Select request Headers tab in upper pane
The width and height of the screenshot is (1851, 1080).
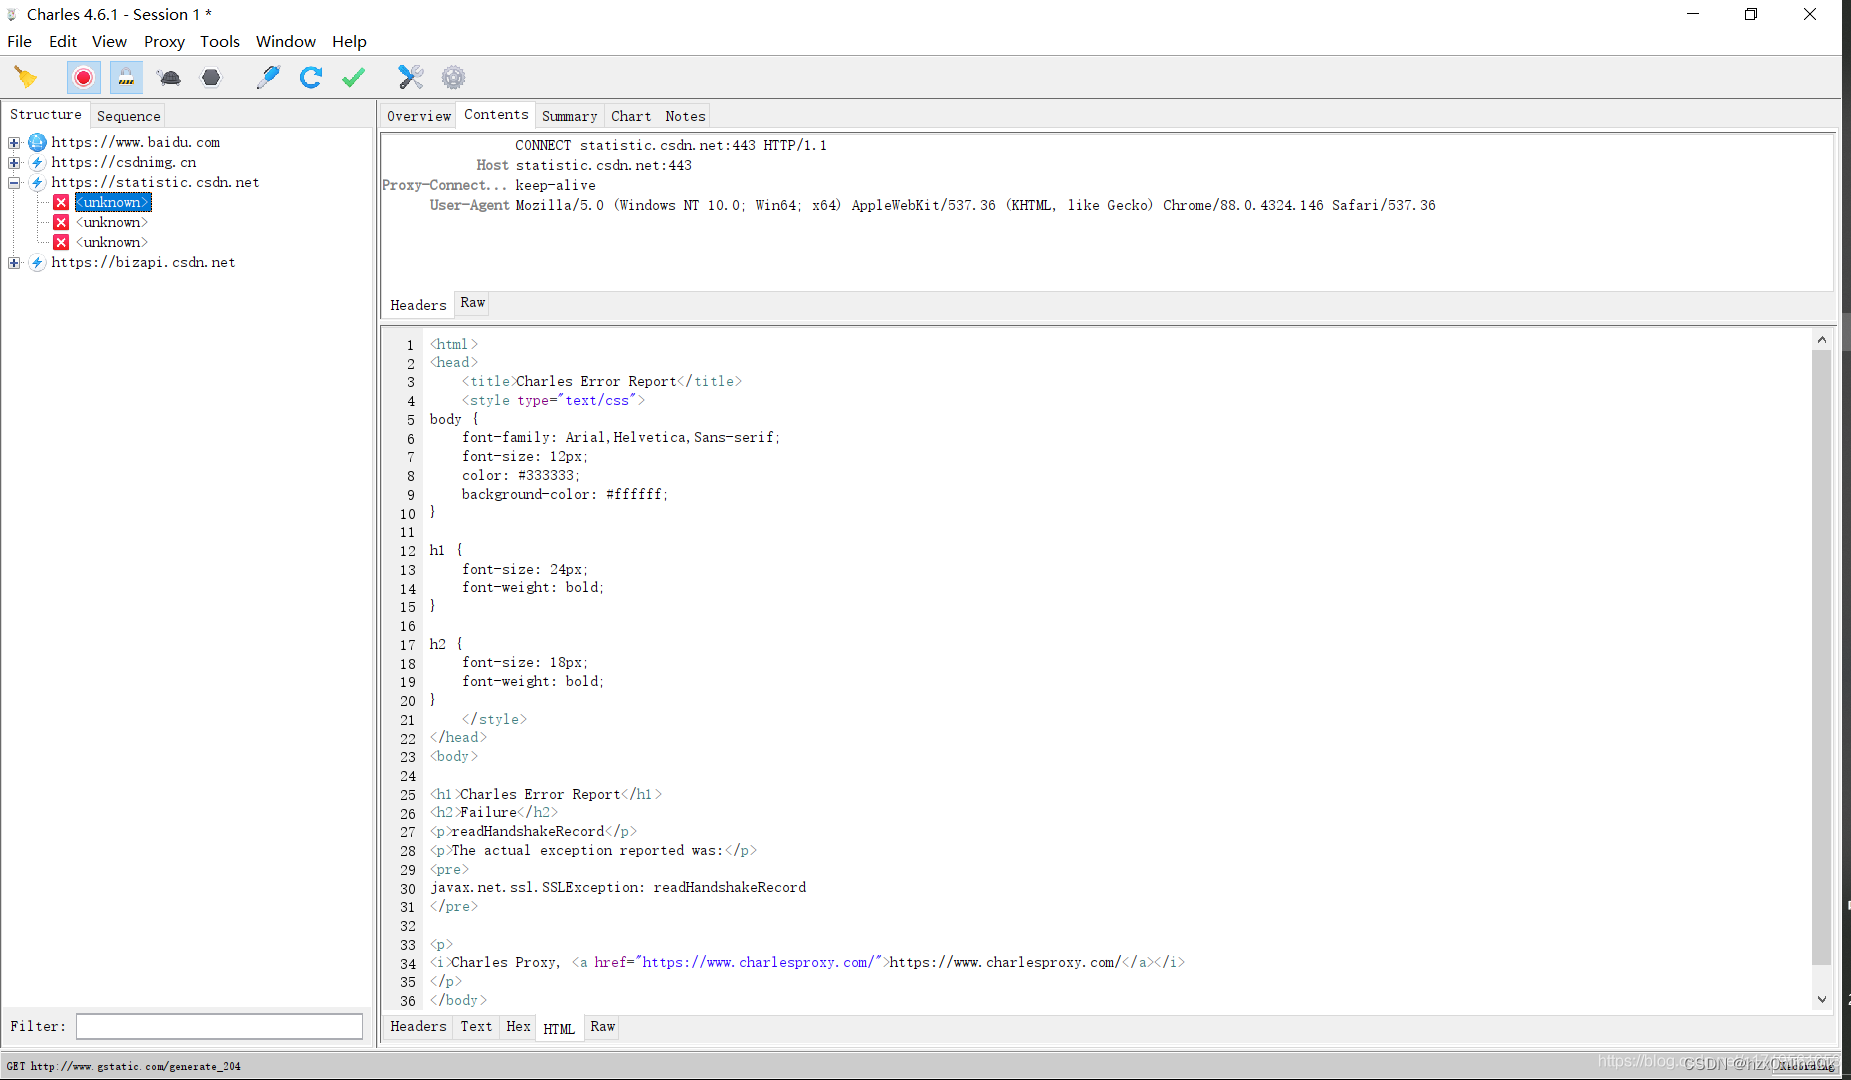click(418, 305)
